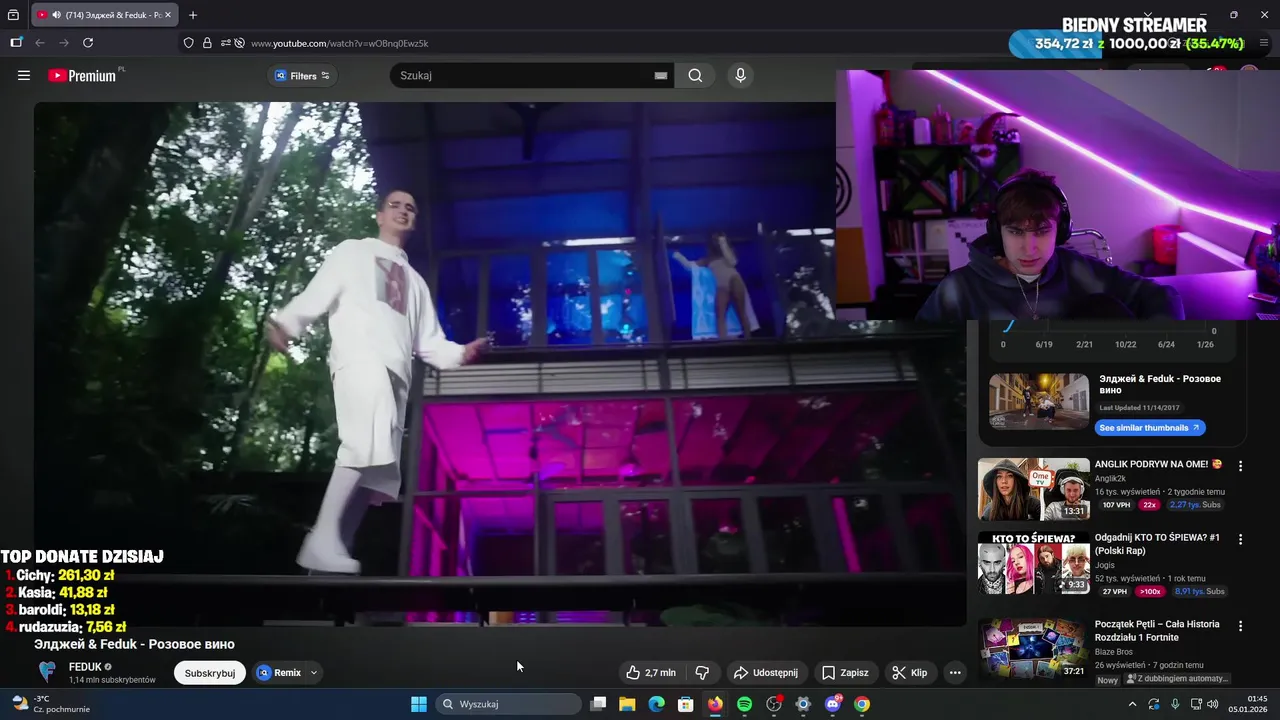Screen dimensions: 1280x720
Task: Reload the page in browser toolbar
Action: [x=88, y=43]
